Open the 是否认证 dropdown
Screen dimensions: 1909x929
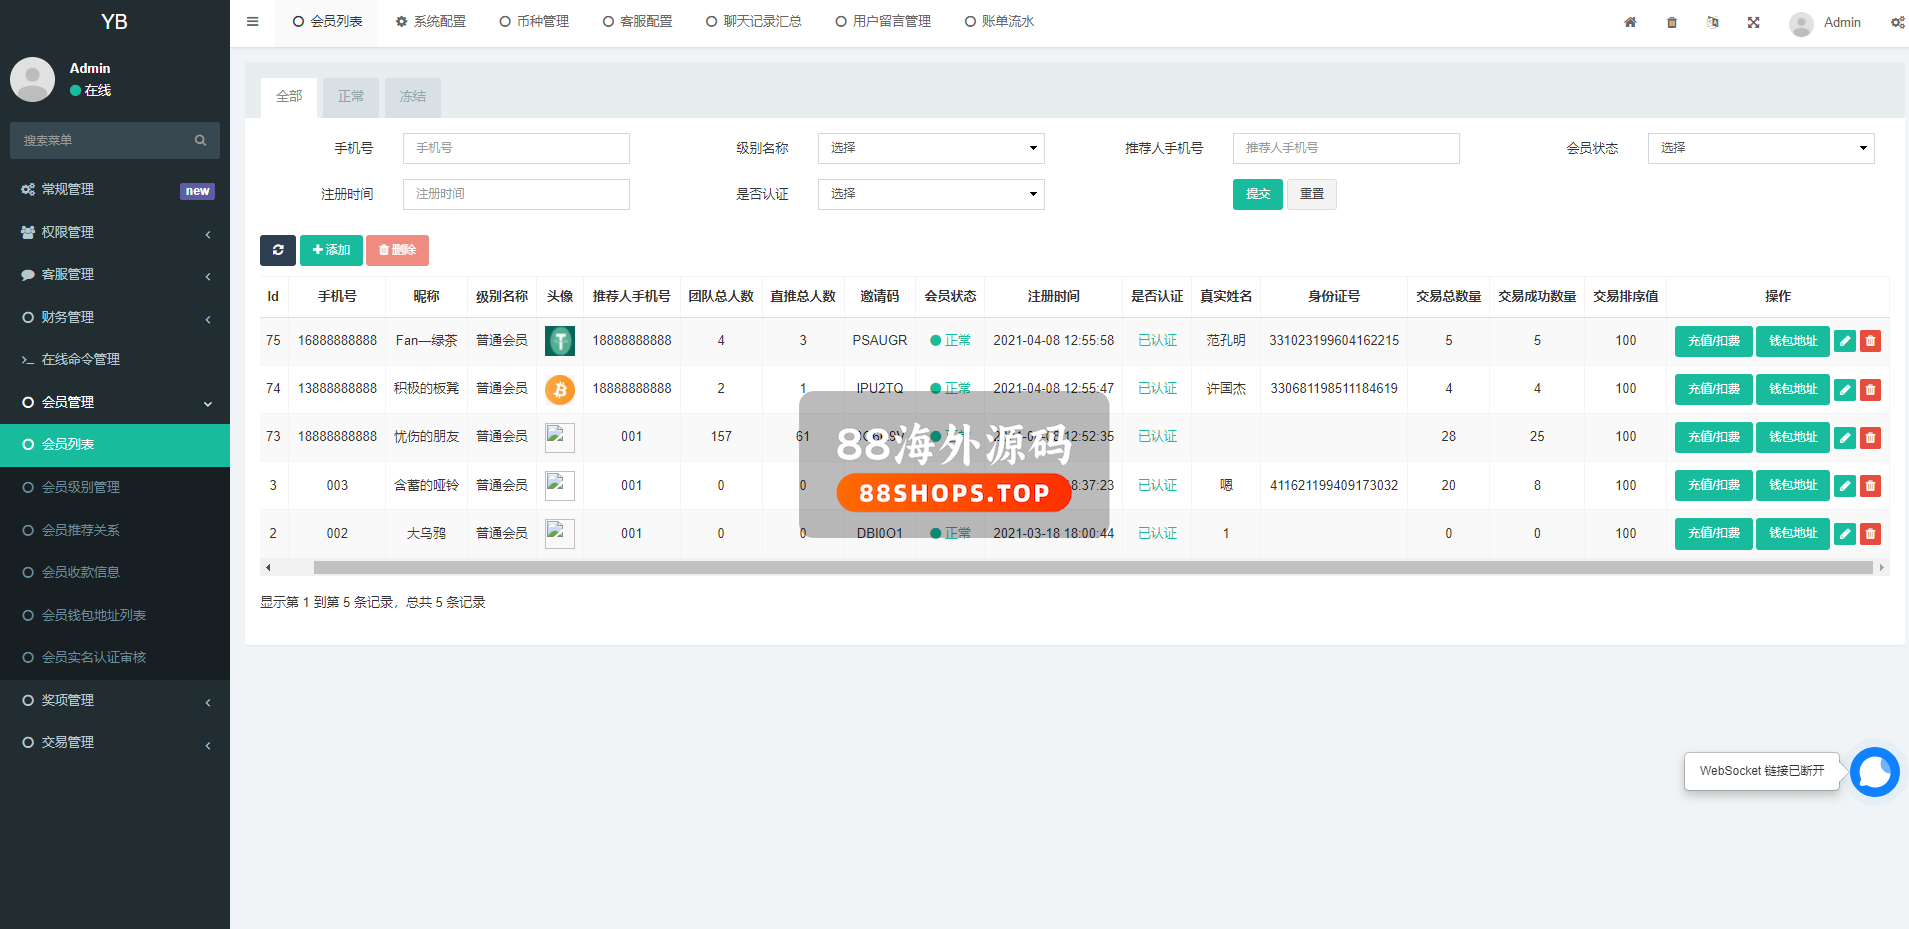click(930, 194)
